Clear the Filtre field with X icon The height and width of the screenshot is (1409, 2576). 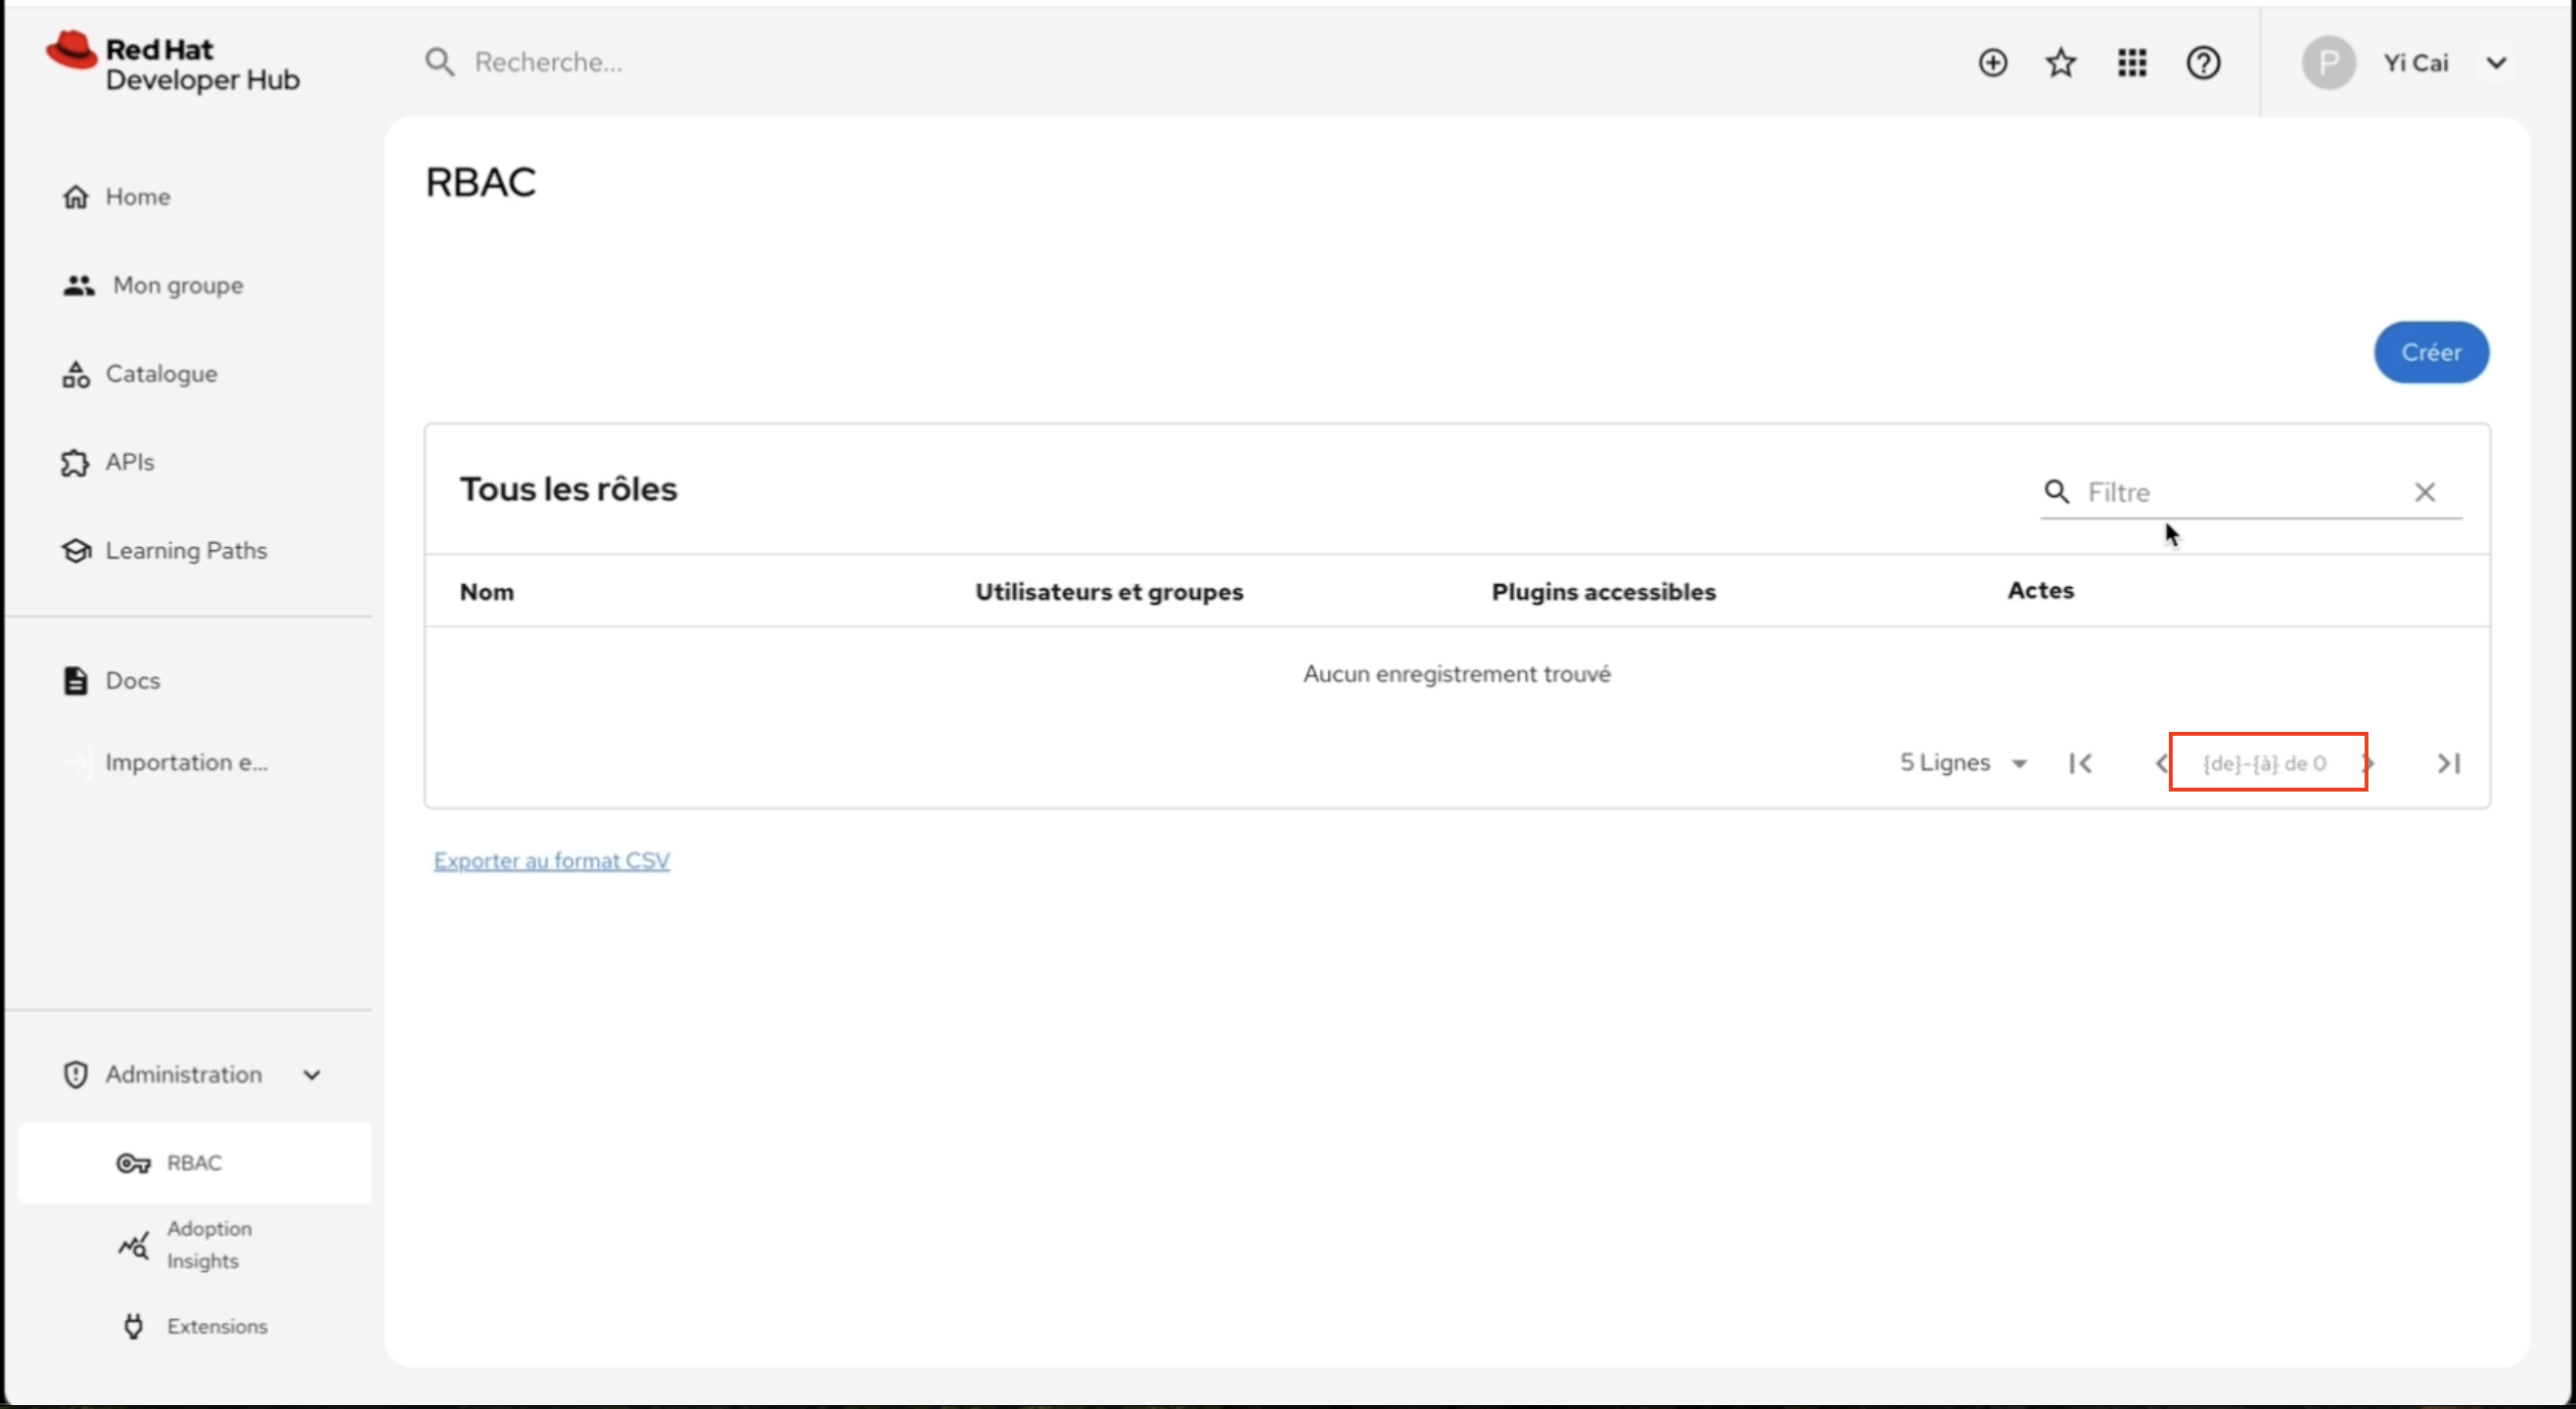coord(2424,492)
